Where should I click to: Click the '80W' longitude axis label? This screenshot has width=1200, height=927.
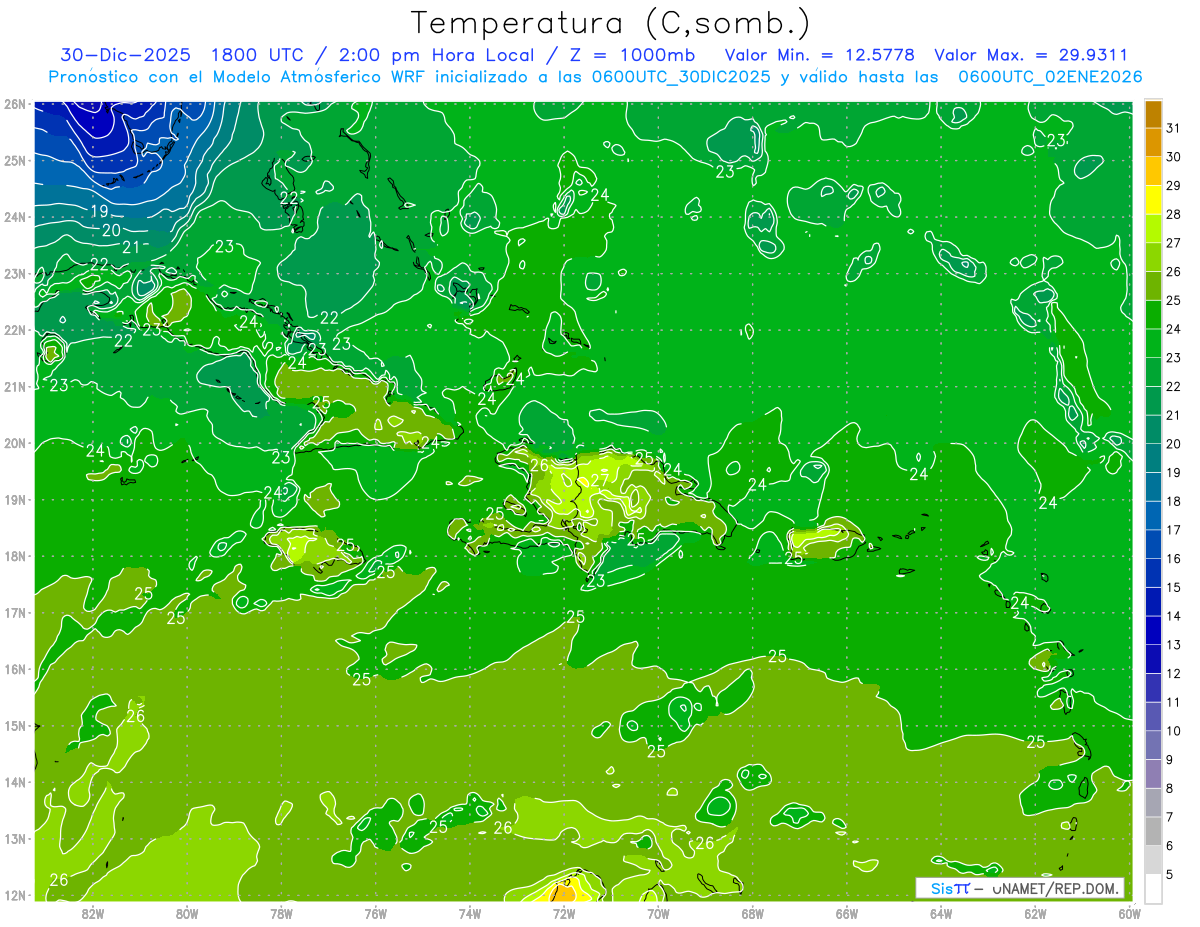pyautogui.click(x=187, y=912)
